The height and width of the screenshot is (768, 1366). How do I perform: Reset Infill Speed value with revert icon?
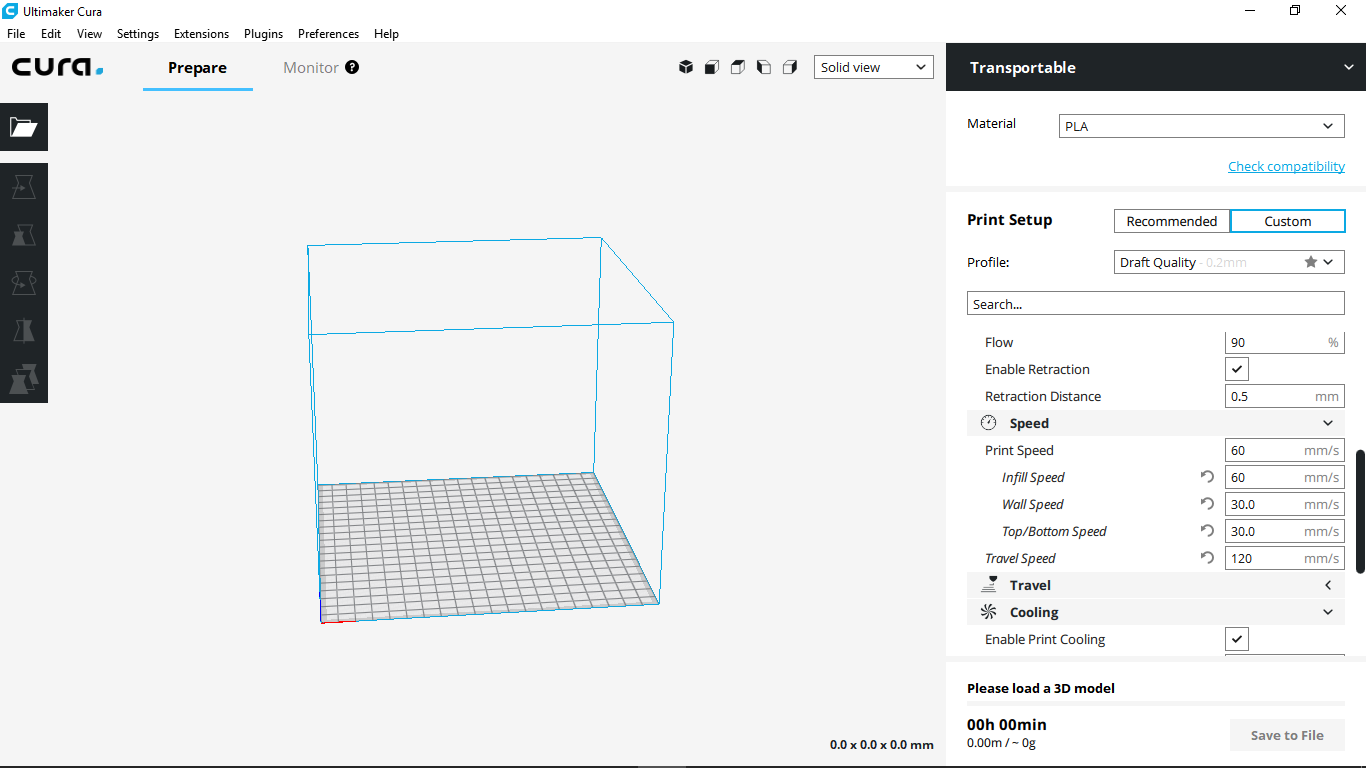(1207, 477)
